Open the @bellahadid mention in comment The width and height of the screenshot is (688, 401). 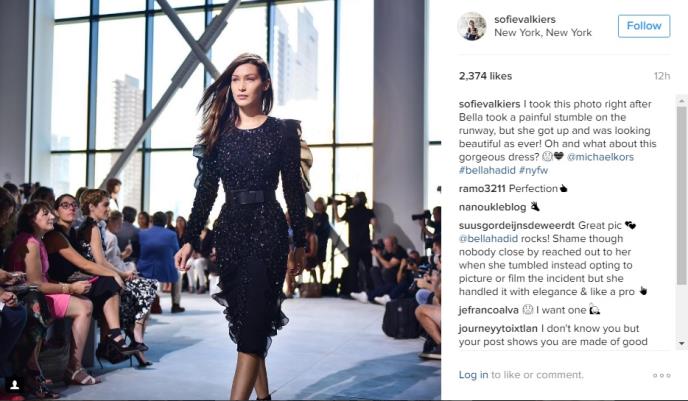488,238
